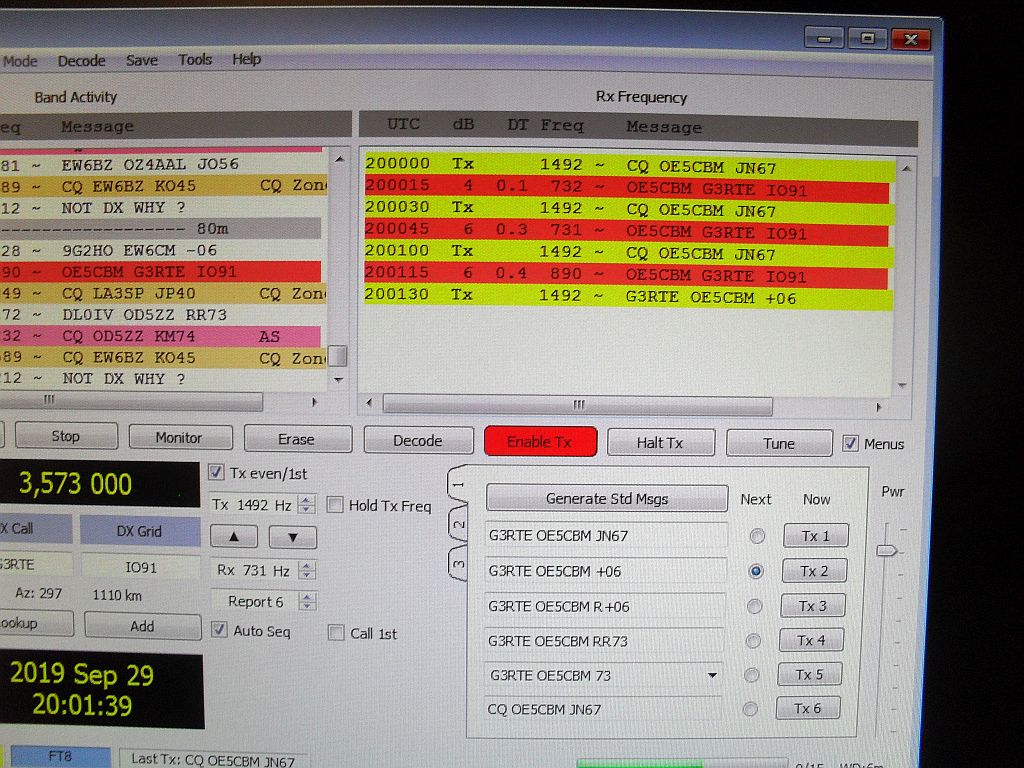Screen dimensions: 1024x768
Task: Increase the Rx 731 Hz spinner
Action: (x=307, y=566)
